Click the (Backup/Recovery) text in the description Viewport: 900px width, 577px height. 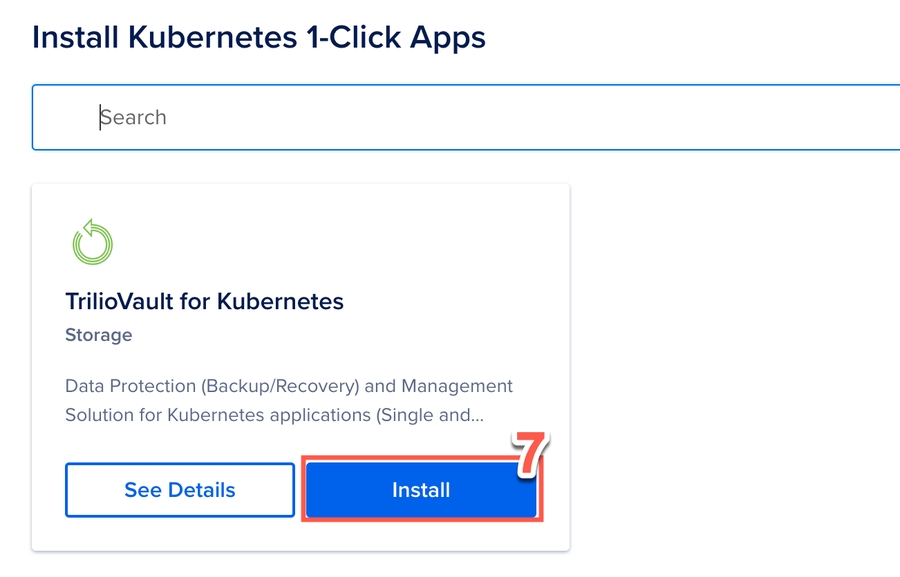pos(279,386)
